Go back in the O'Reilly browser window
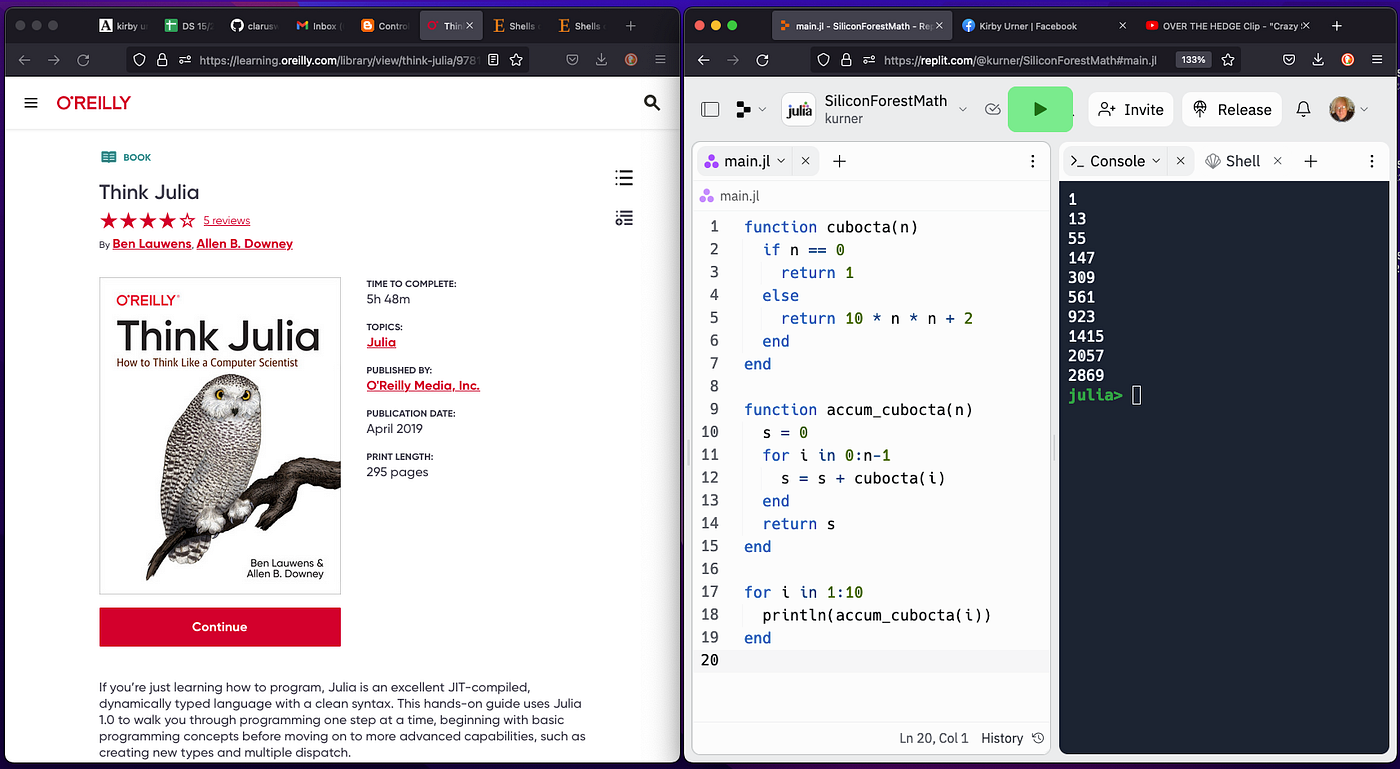The image size is (1400, 769). (x=24, y=60)
